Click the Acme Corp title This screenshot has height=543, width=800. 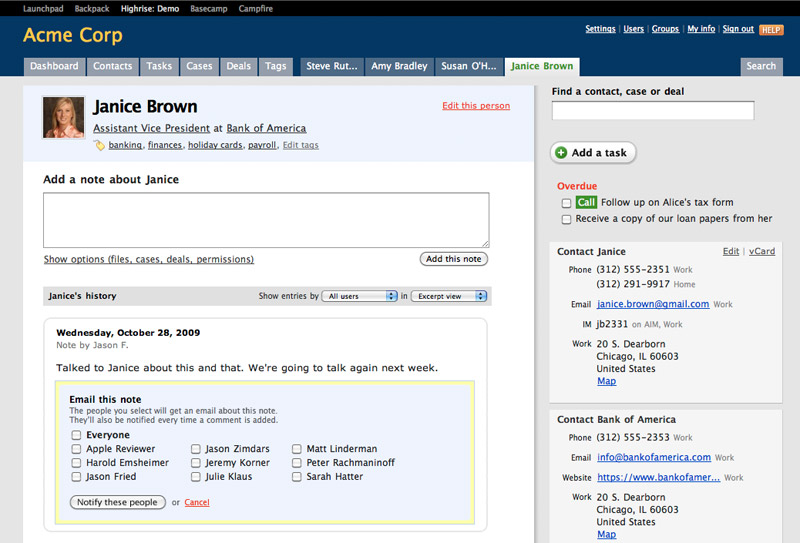coord(73,35)
